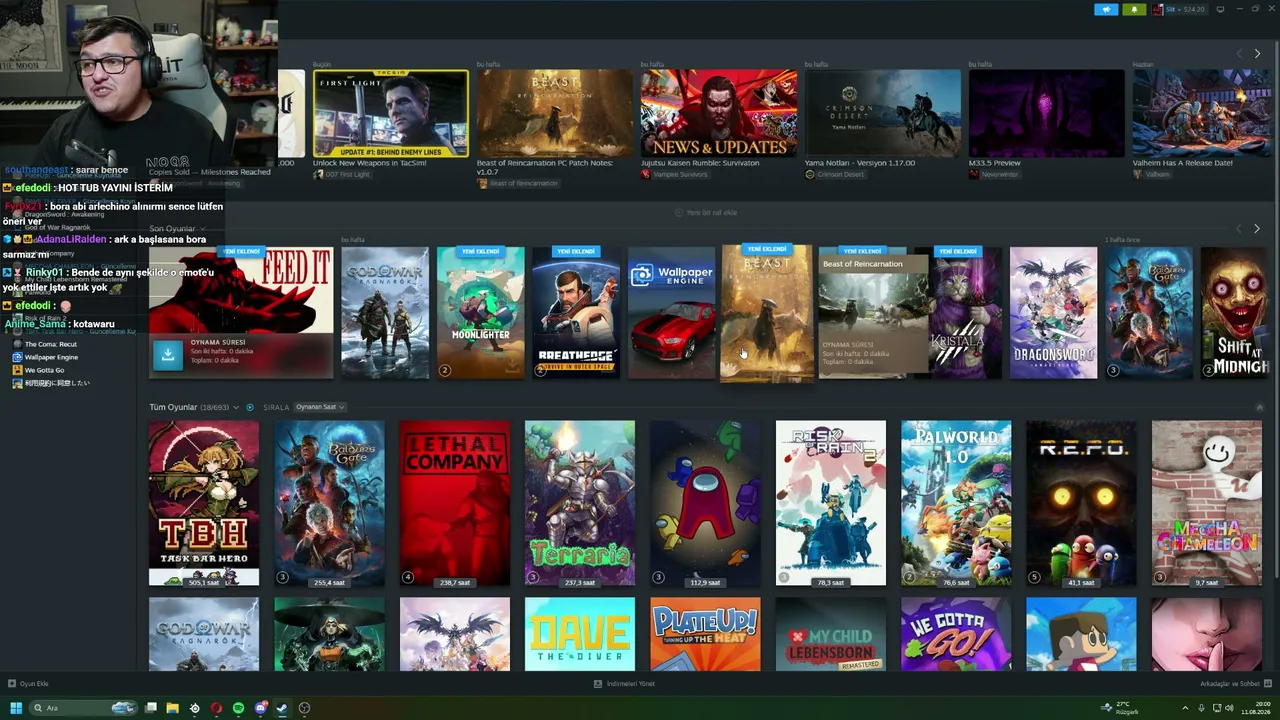
Task: Open R.E.P.O. game tile
Action: [x=1081, y=503]
